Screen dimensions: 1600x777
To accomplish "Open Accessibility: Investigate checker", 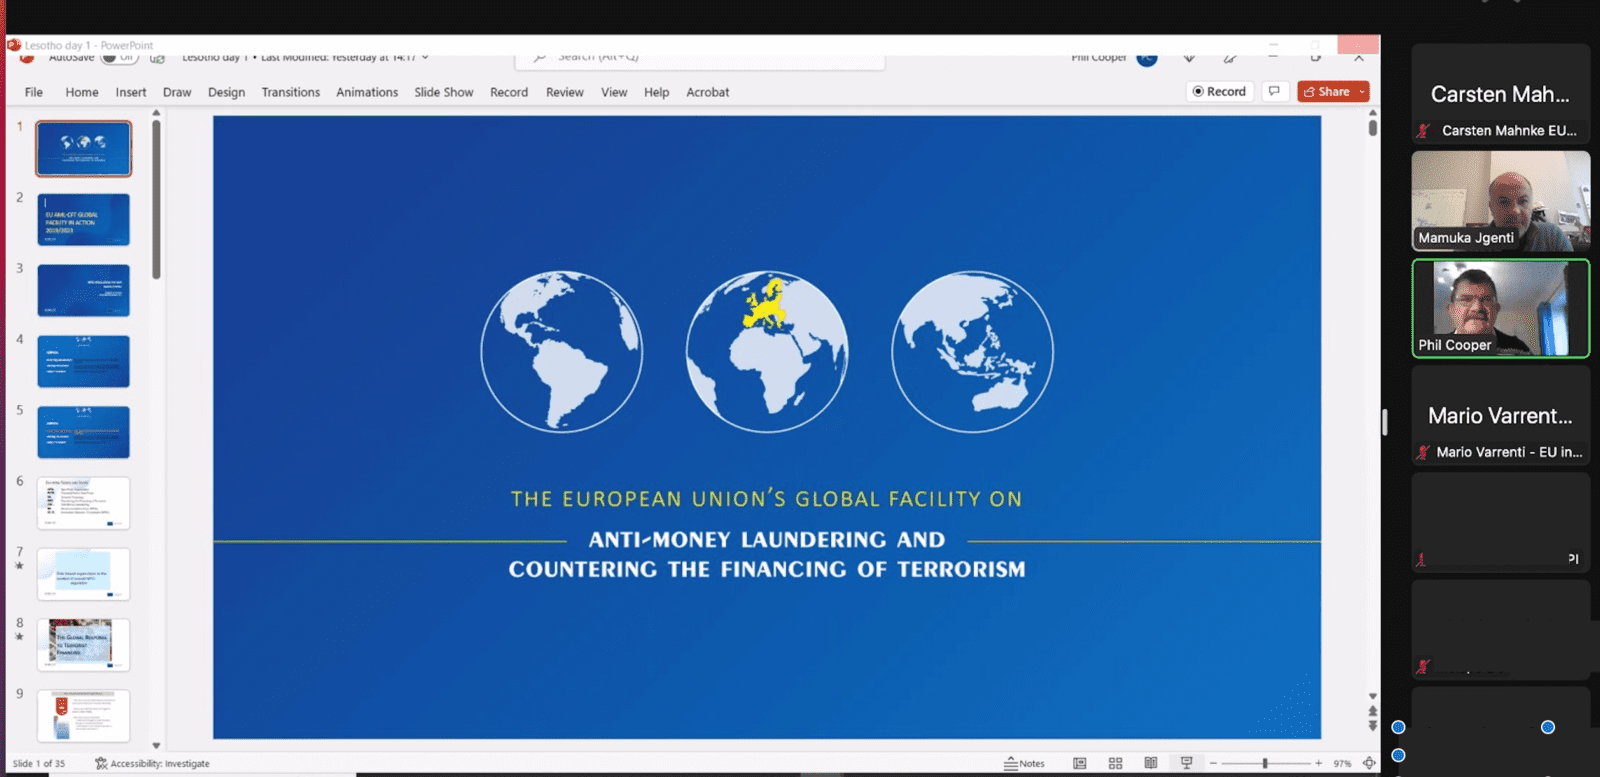I will 152,763.
